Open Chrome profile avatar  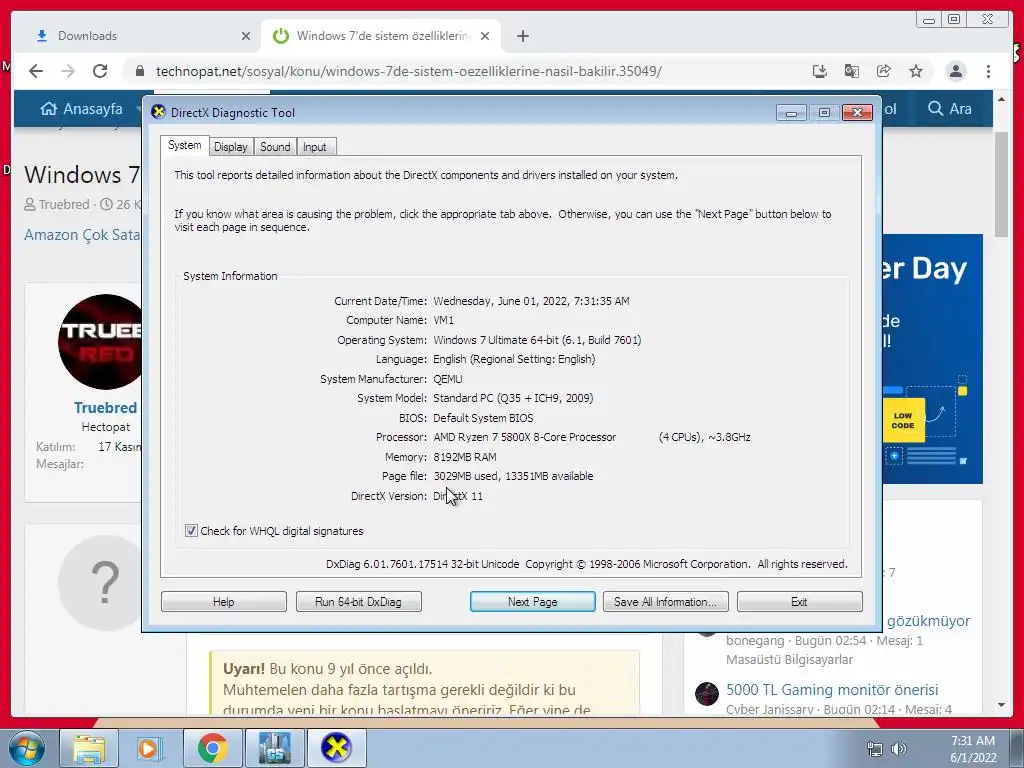[x=955, y=71]
